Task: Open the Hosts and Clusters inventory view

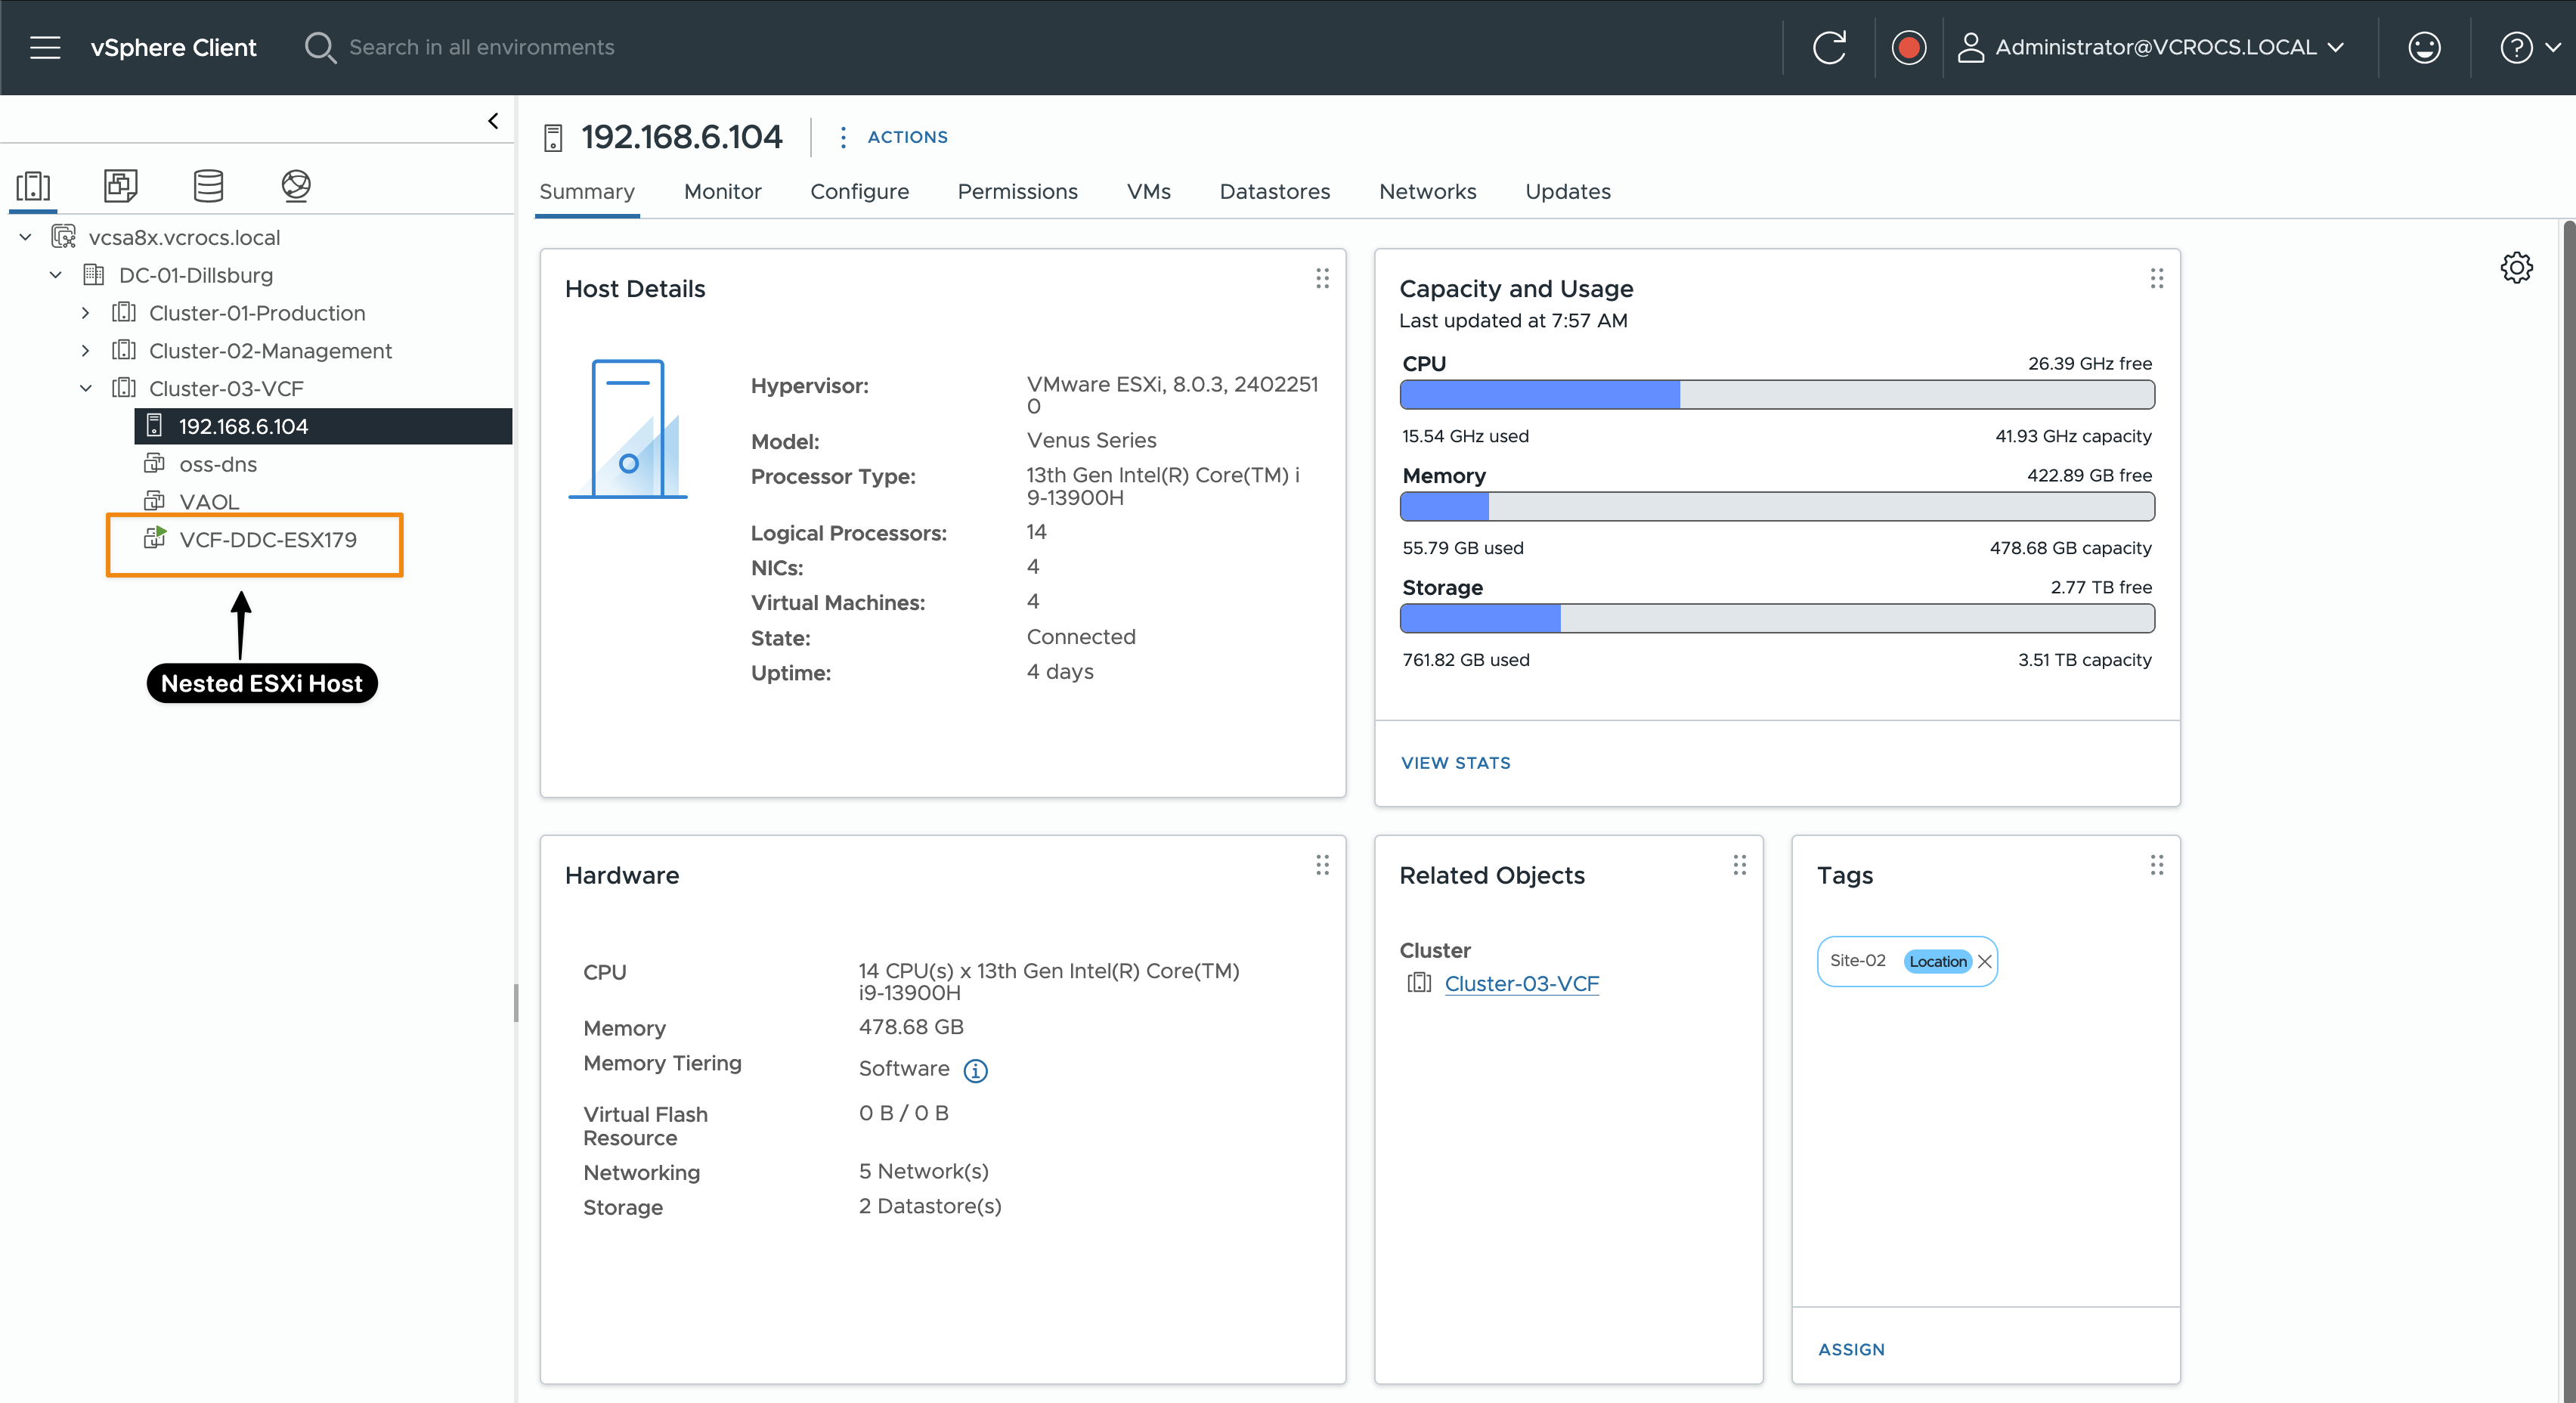Action: click(33, 186)
